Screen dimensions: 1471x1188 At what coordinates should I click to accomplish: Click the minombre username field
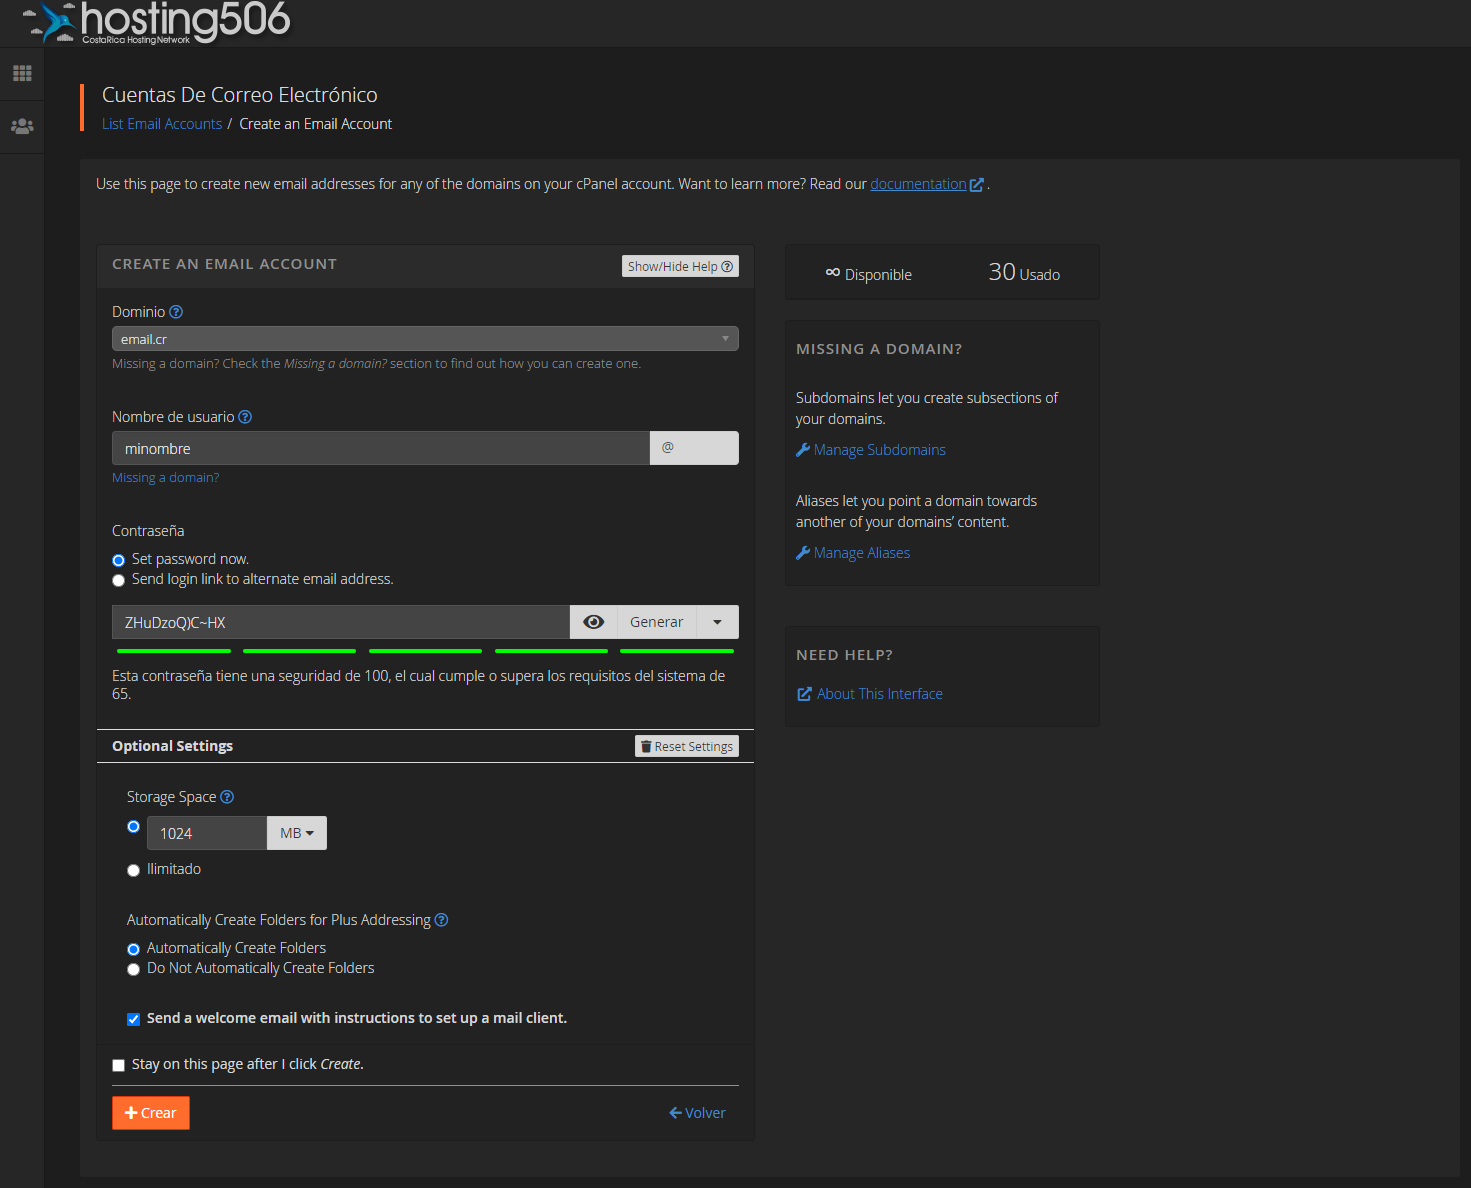pyautogui.click(x=380, y=448)
